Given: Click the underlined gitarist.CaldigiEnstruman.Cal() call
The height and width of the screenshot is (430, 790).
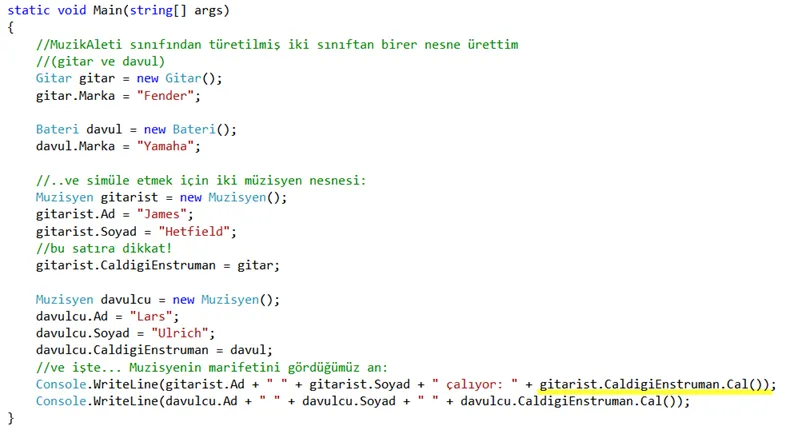Looking at the screenshot, I should click(x=653, y=385).
